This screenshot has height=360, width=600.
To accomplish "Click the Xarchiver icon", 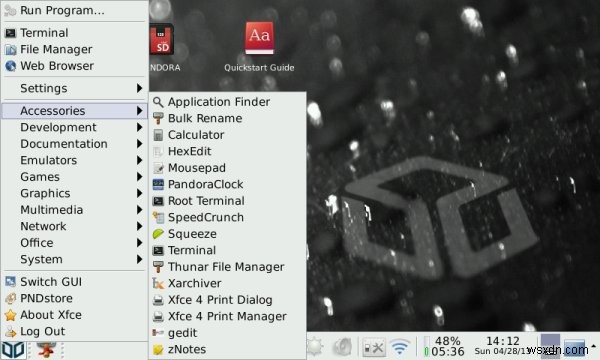I will (158, 283).
